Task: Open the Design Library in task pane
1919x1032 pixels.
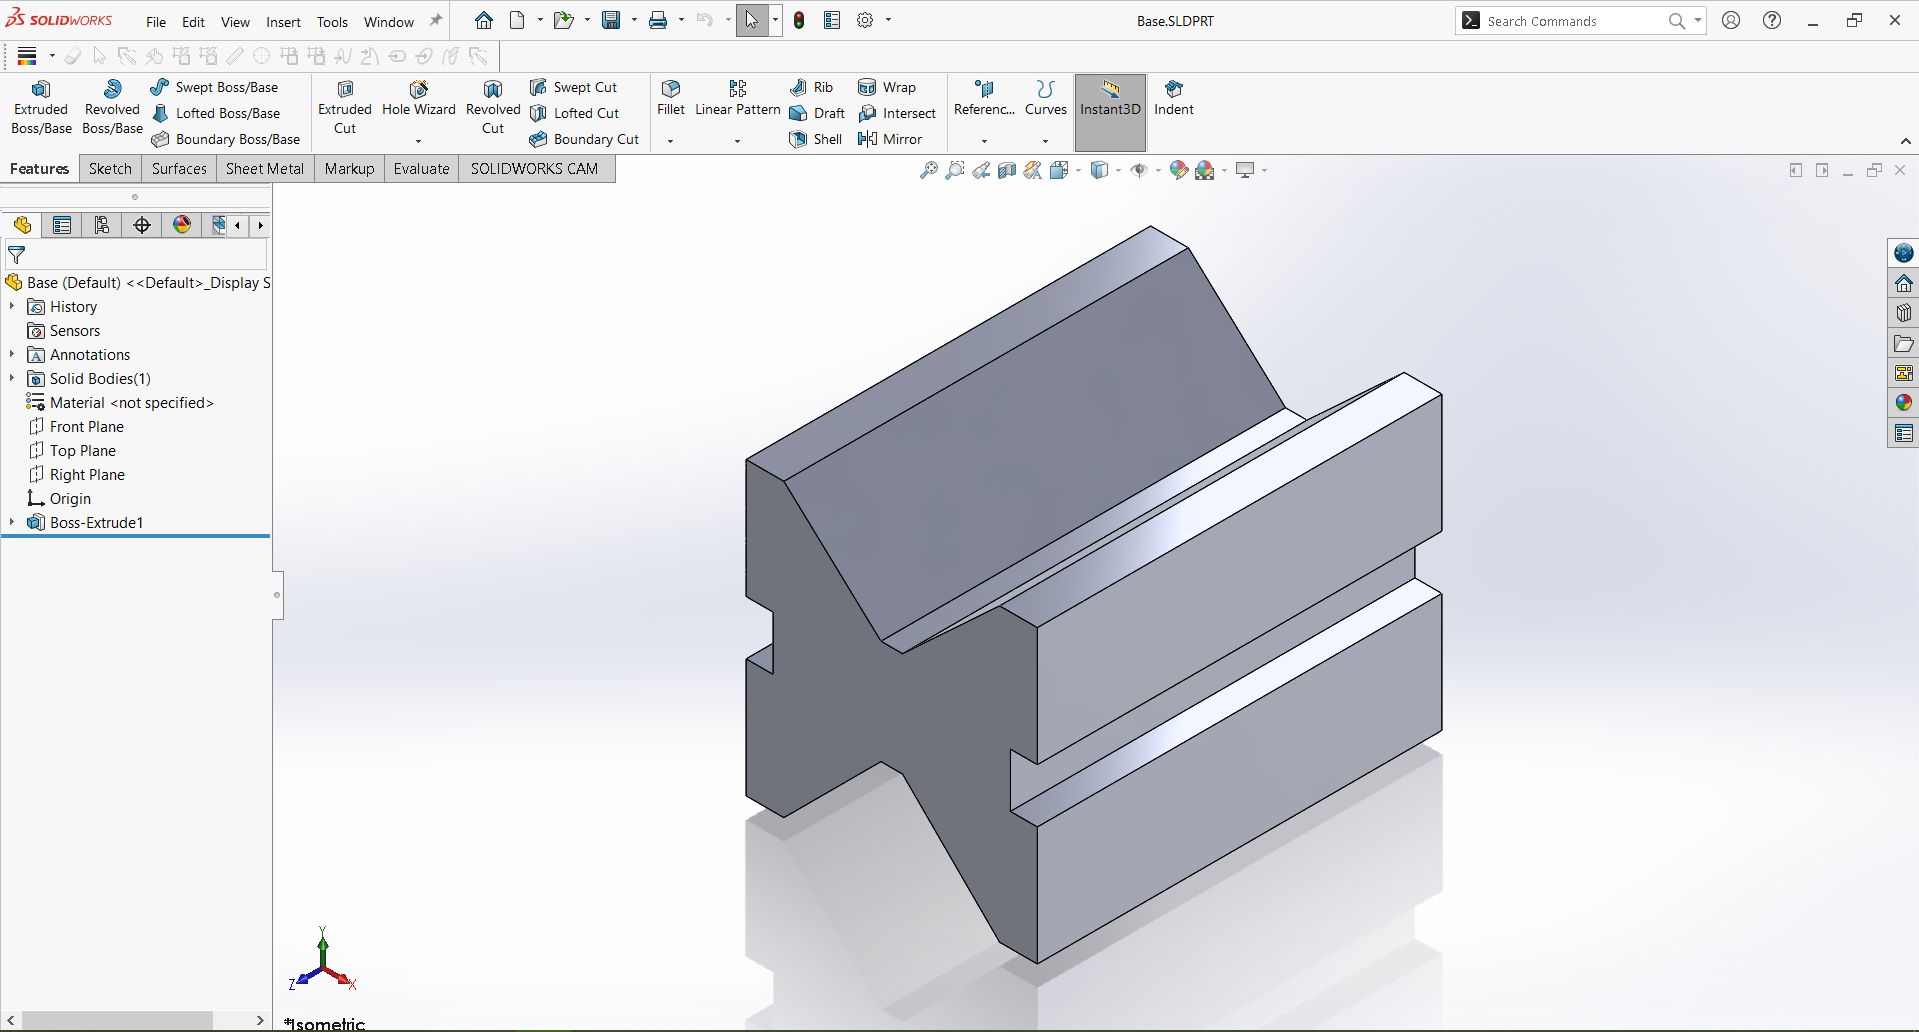Action: click(x=1904, y=313)
